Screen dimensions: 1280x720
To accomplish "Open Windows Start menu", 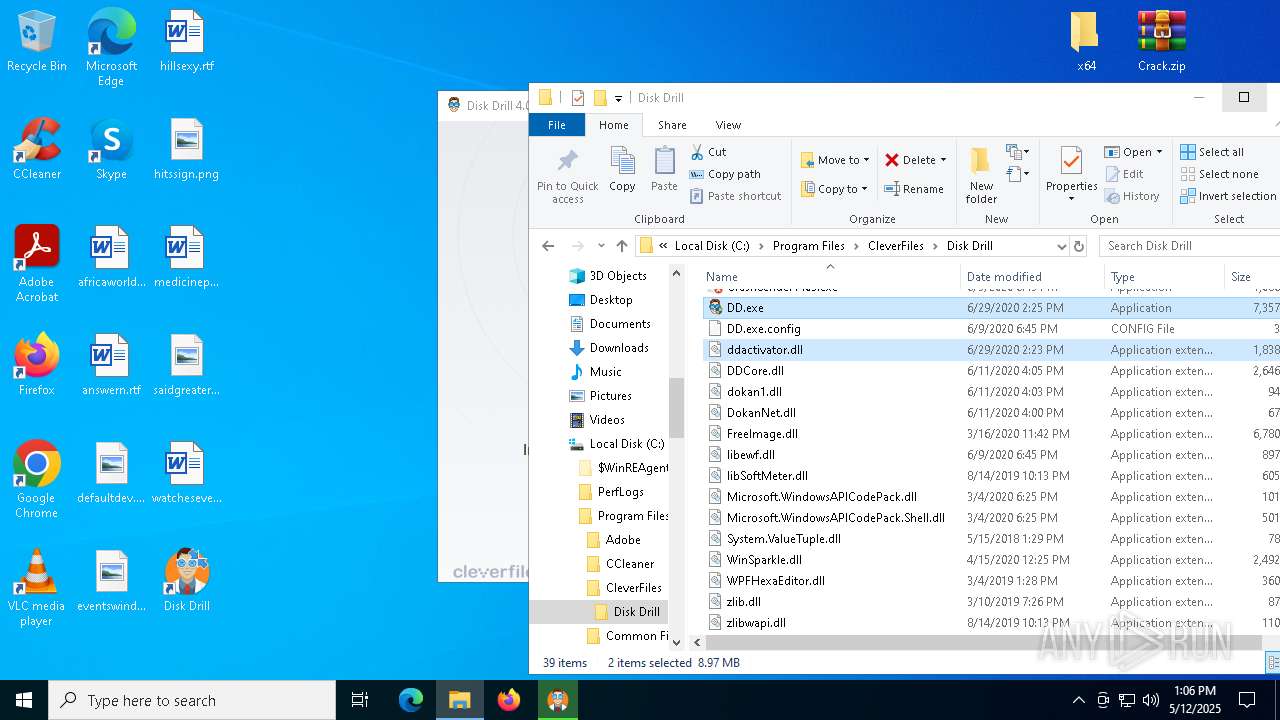I will [x=24, y=700].
